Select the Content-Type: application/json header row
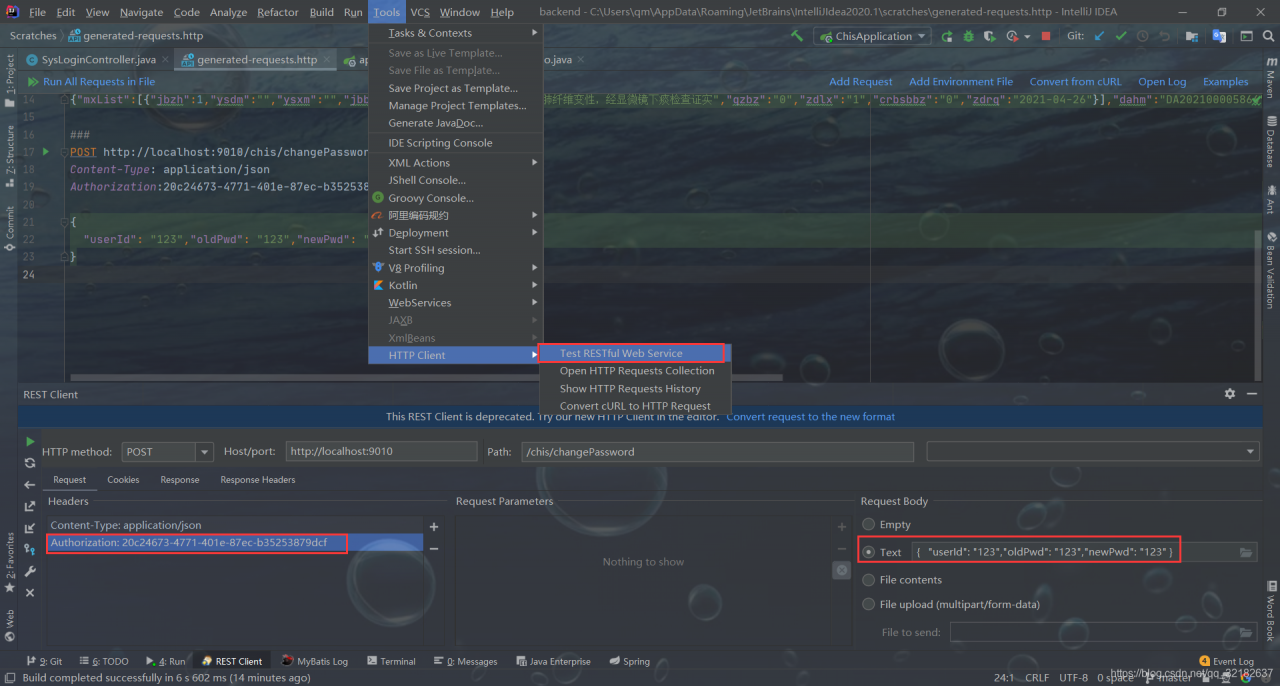The height and width of the screenshot is (686, 1280). pos(235,525)
